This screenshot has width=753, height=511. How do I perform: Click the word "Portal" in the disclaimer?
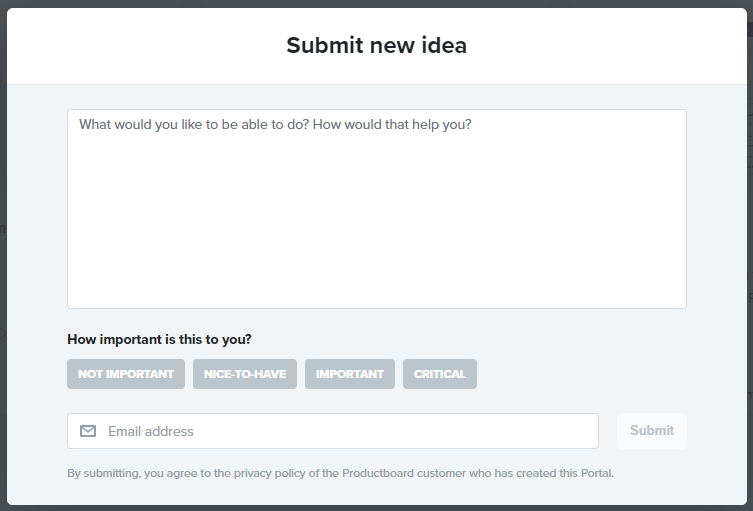point(592,473)
